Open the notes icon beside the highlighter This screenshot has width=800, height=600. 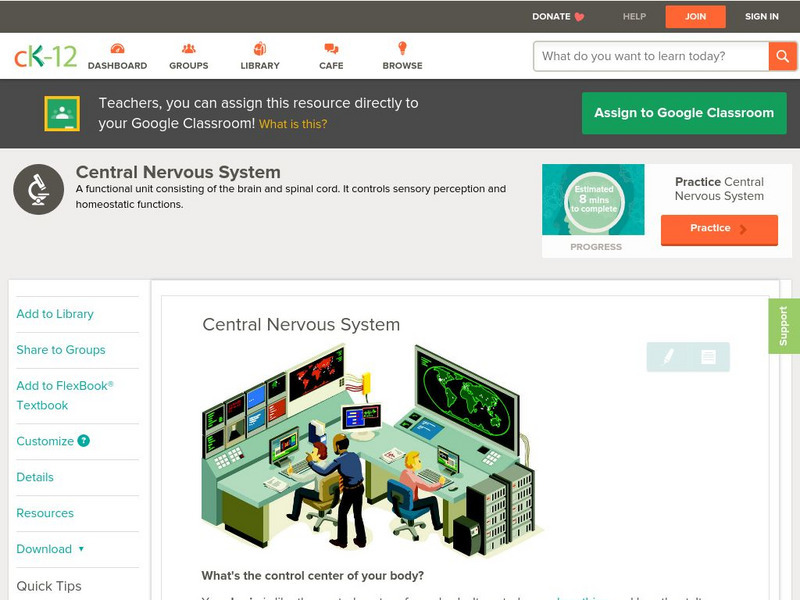[x=708, y=356]
